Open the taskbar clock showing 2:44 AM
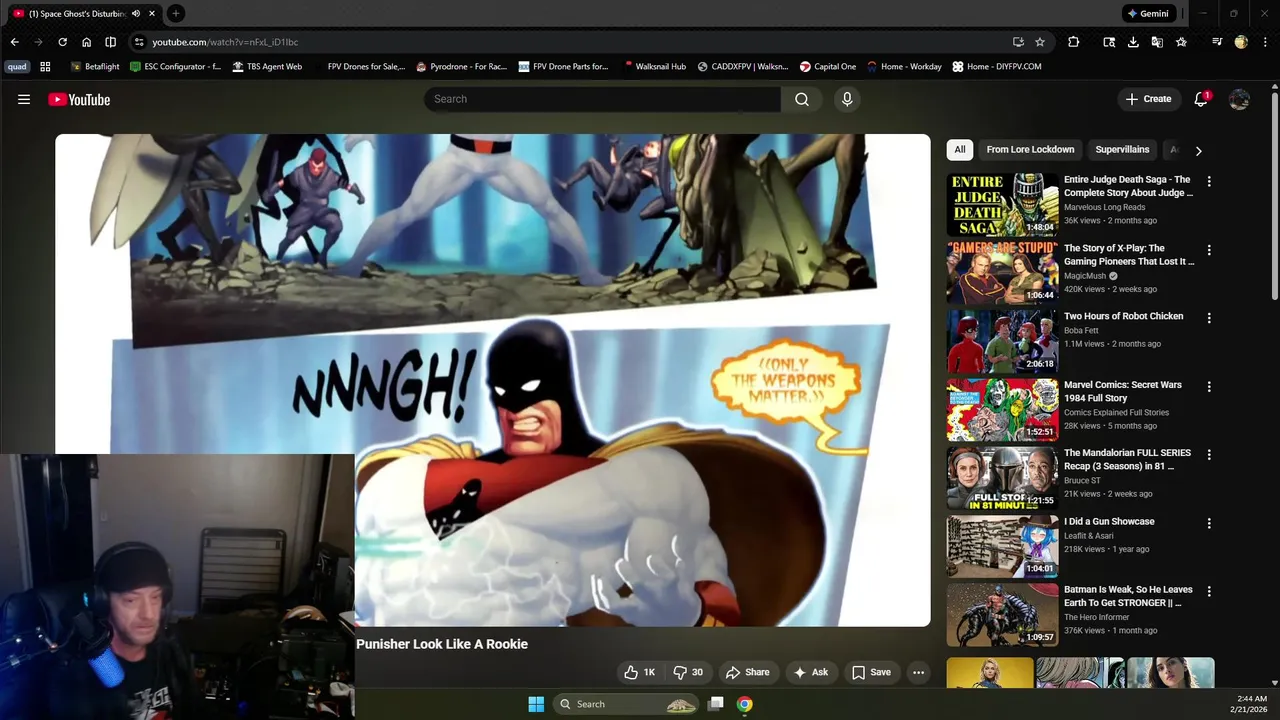Screen dimensions: 1280x720 (x=1251, y=703)
